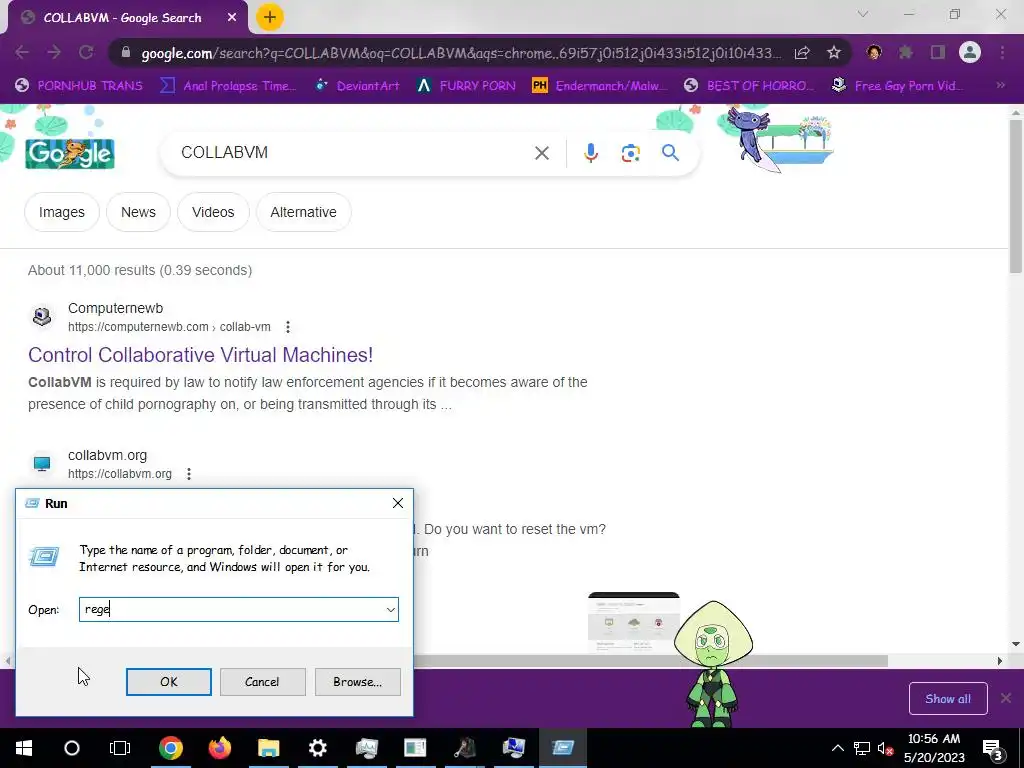
Task: Open the Endermanch/Malw... bookmark
Action: pos(600,86)
